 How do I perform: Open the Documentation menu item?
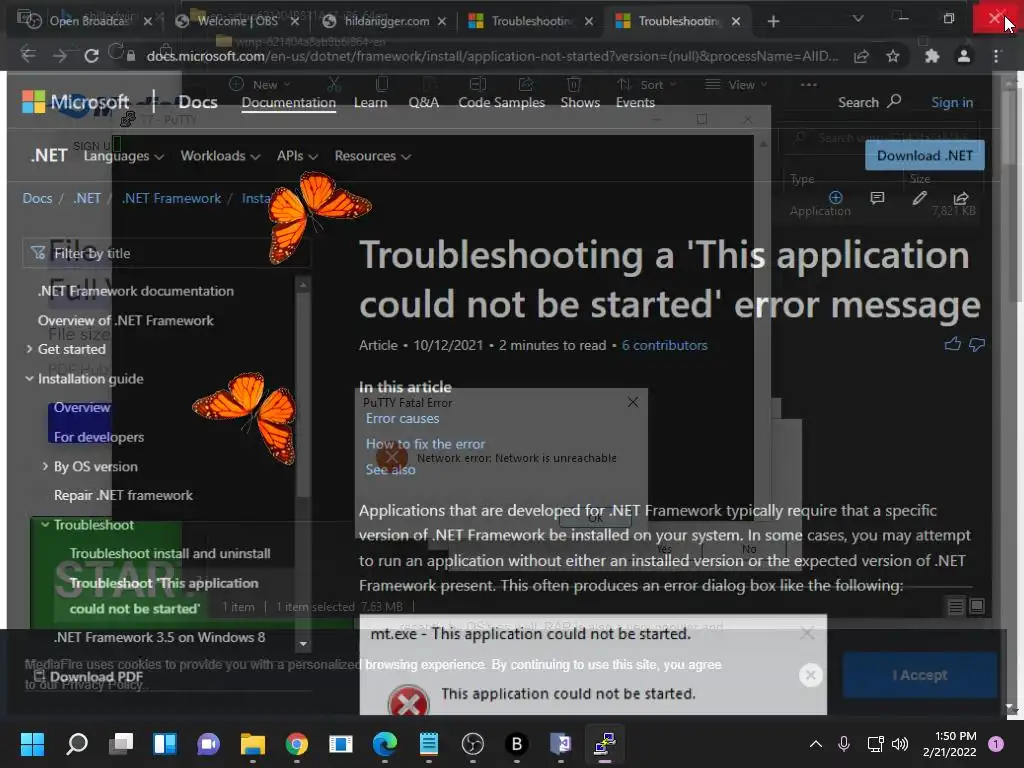coord(289,103)
